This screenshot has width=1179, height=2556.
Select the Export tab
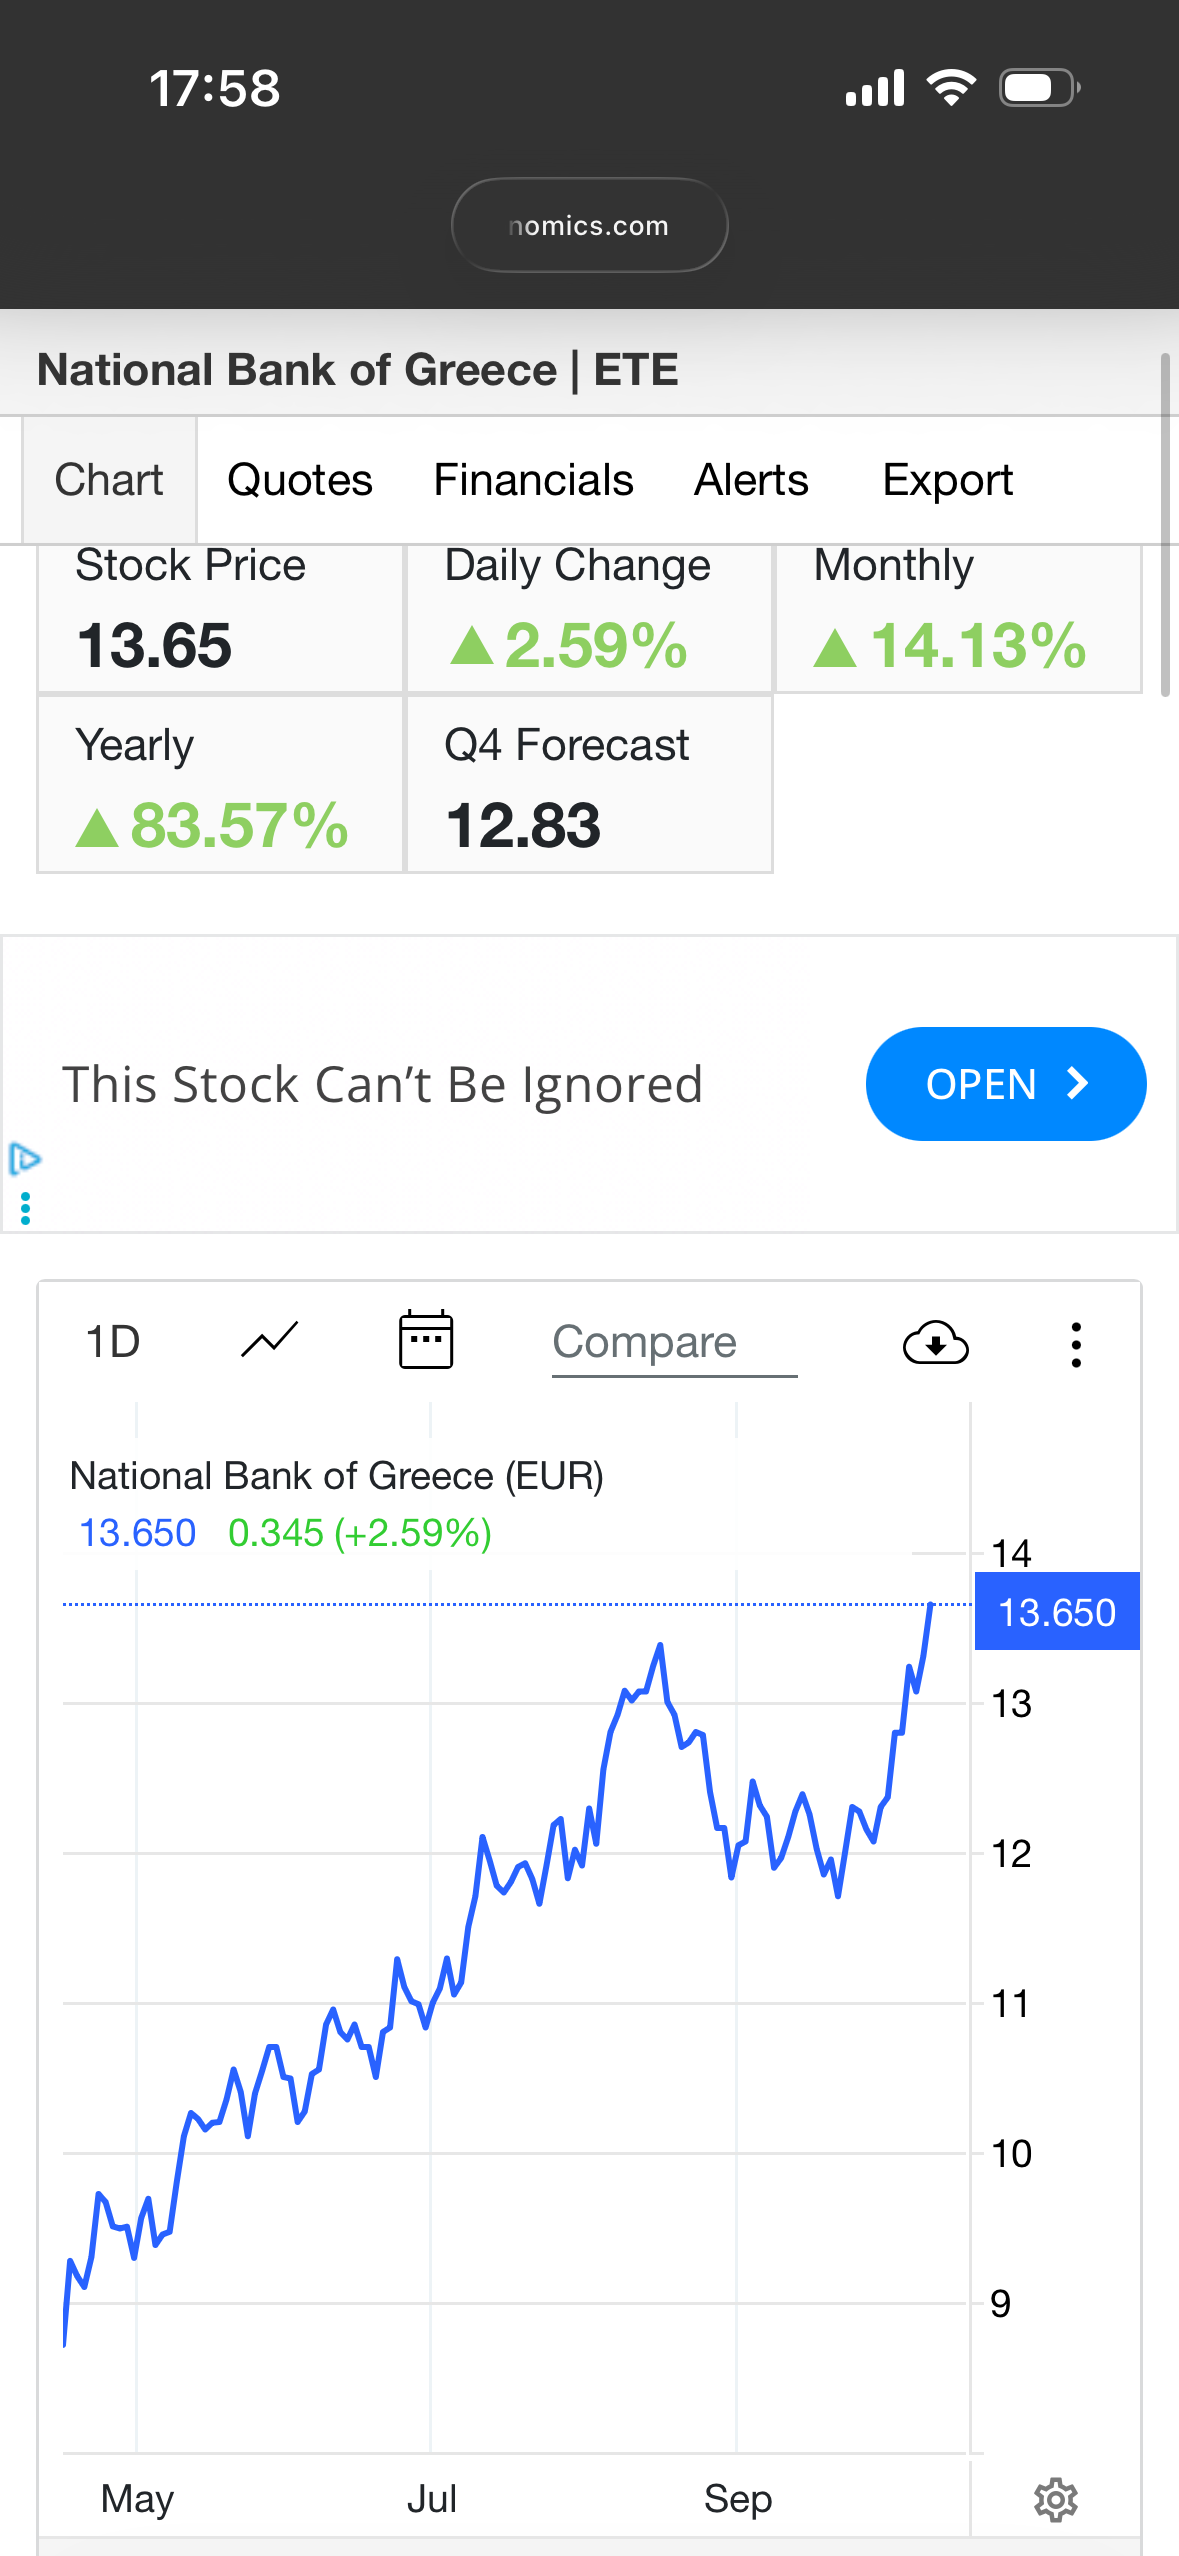[947, 481]
